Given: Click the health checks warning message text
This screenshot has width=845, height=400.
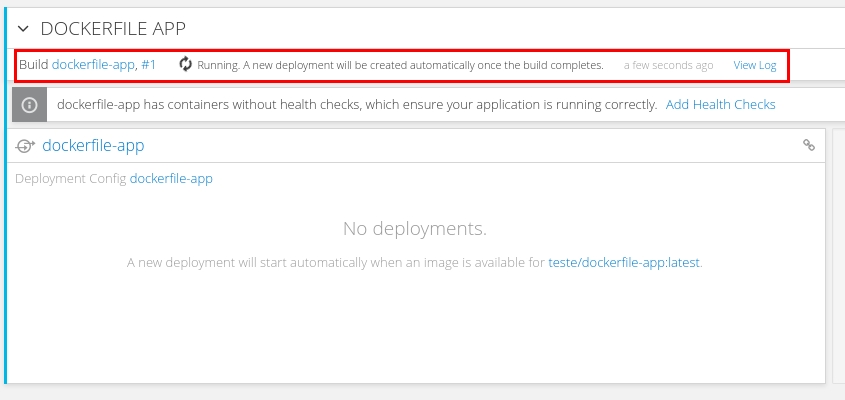Looking at the screenshot, I should (357, 104).
